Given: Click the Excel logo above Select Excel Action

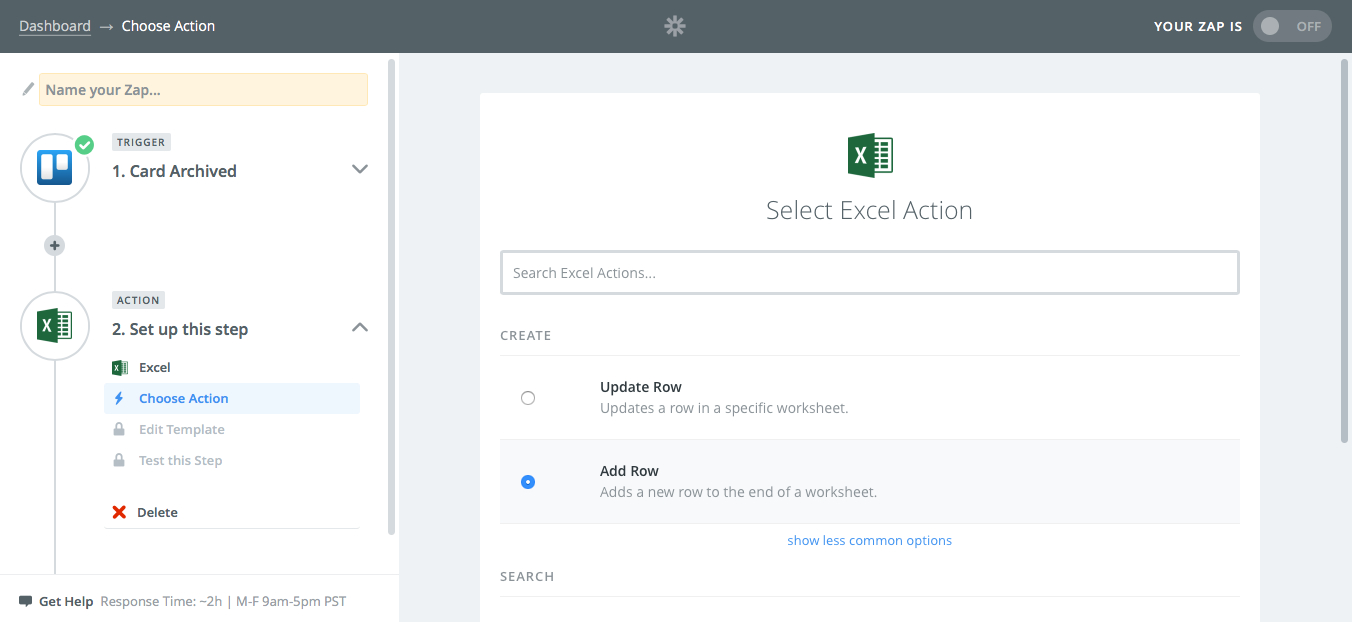Looking at the screenshot, I should pyautogui.click(x=869, y=155).
